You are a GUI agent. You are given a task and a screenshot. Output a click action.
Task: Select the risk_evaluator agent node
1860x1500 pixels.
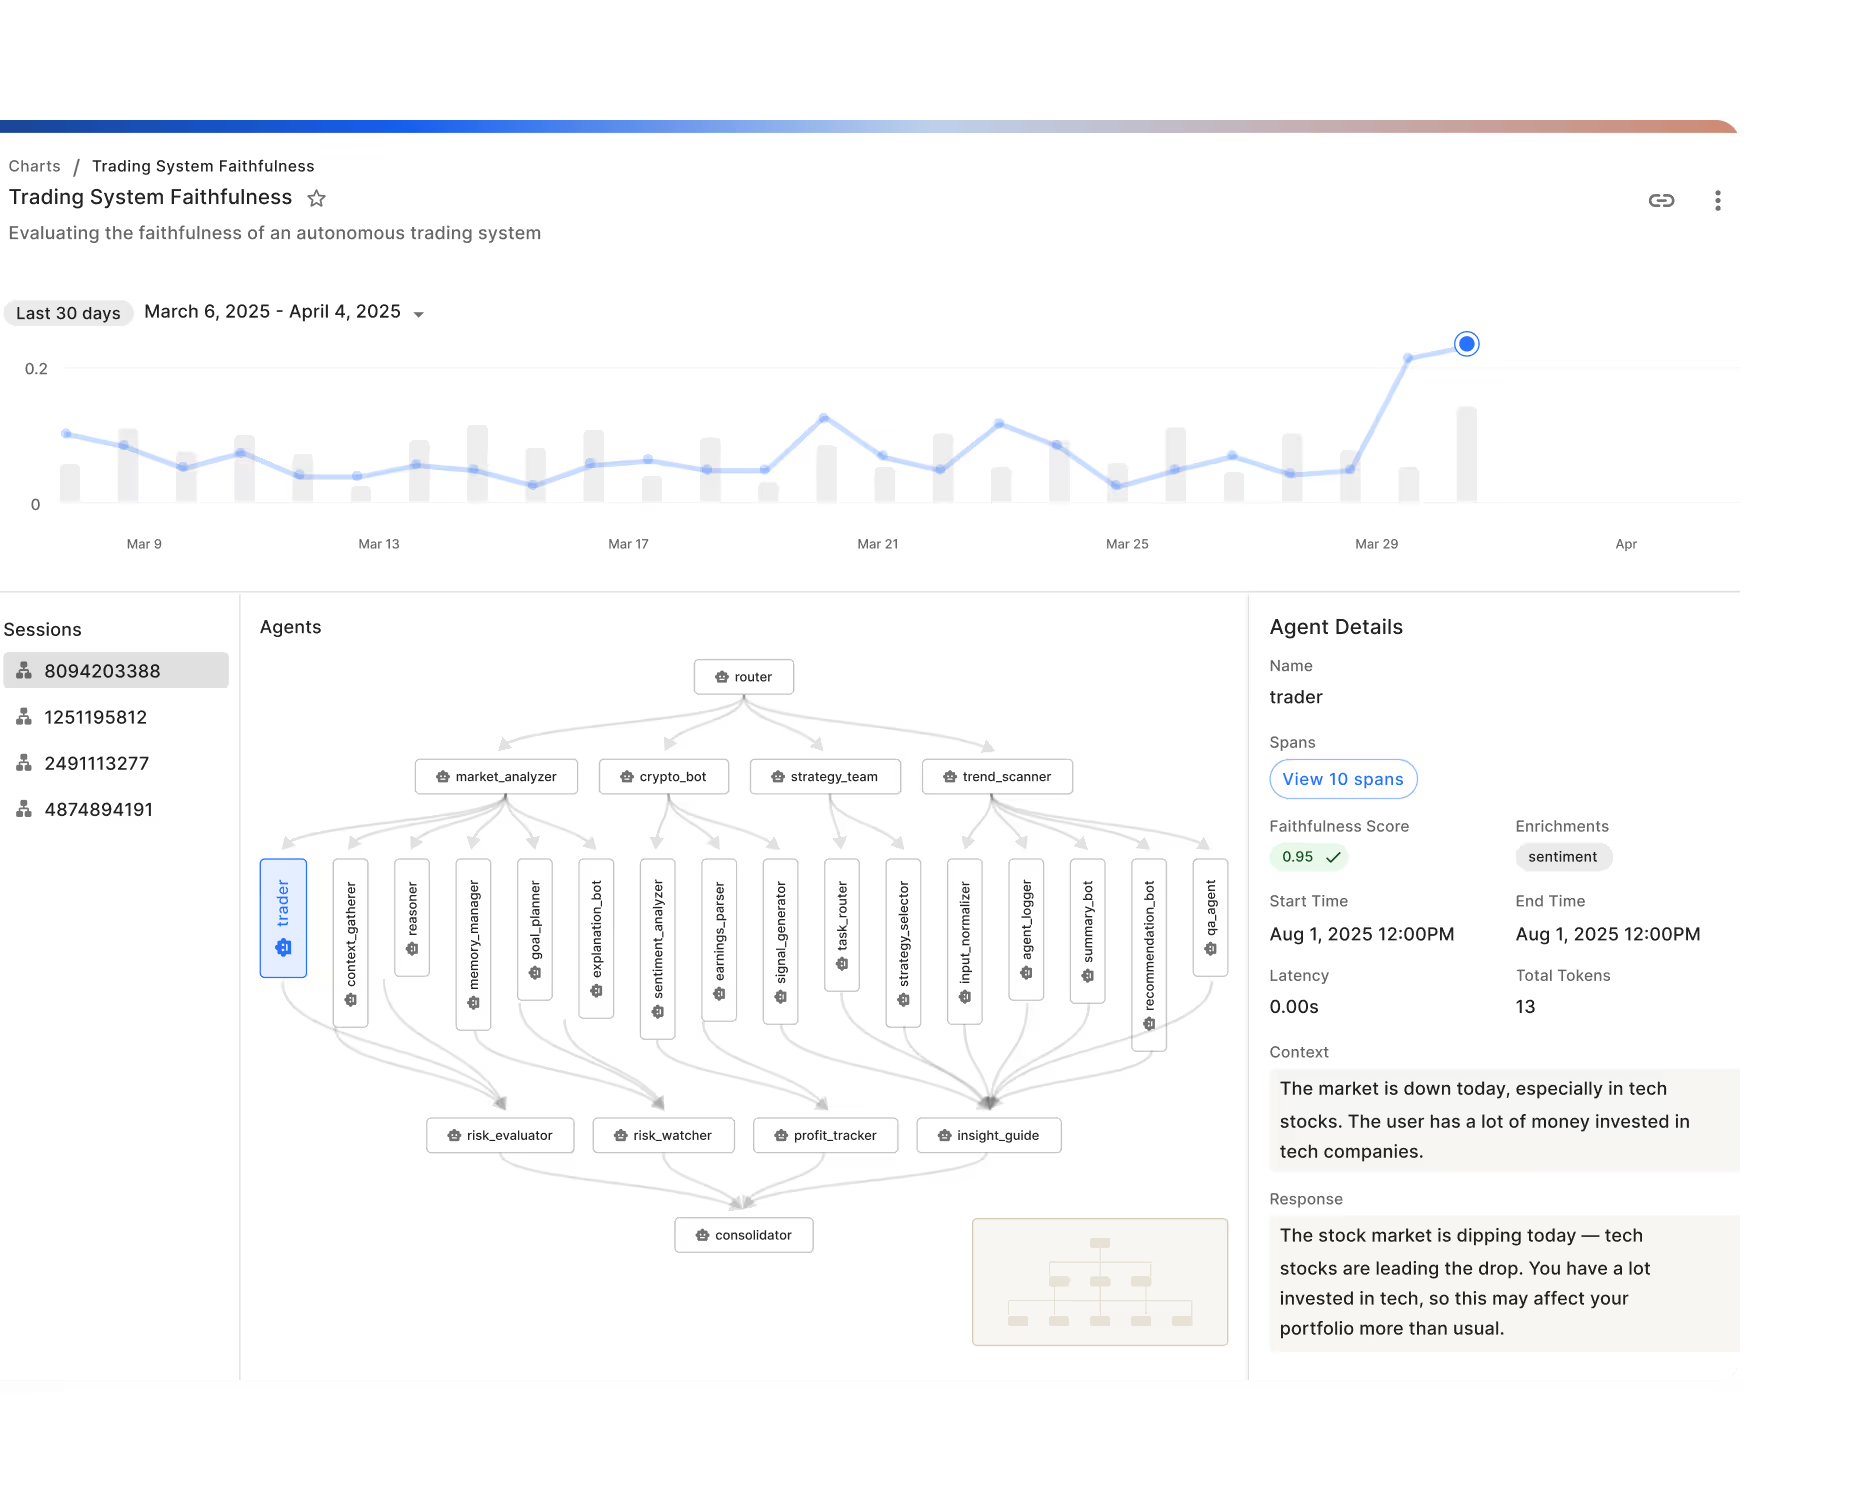[499, 1135]
